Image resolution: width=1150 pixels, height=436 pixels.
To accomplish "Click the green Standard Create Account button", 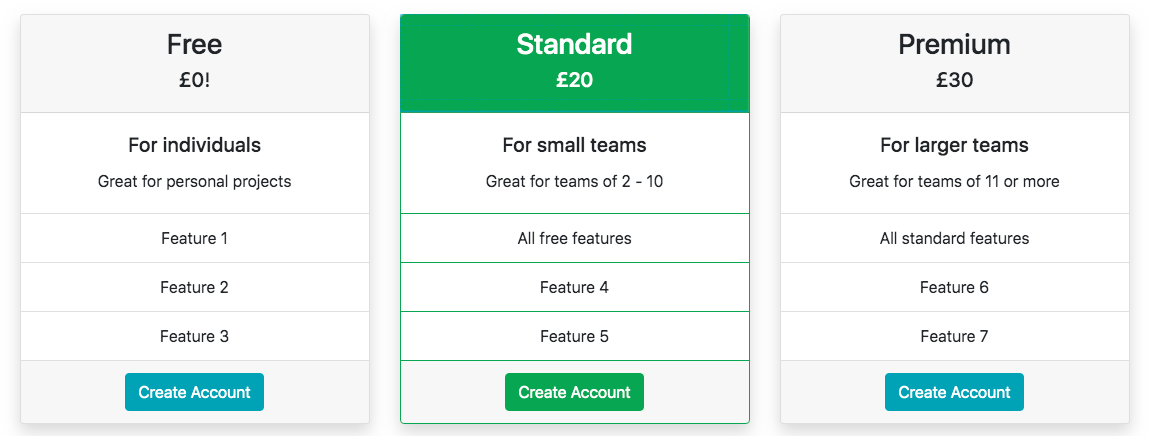I will [574, 392].
